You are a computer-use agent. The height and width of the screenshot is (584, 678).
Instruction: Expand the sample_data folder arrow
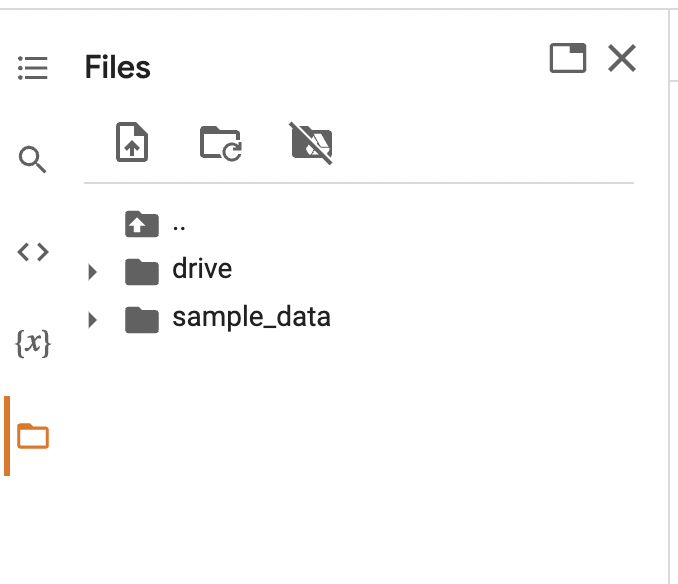pos(93,320)
